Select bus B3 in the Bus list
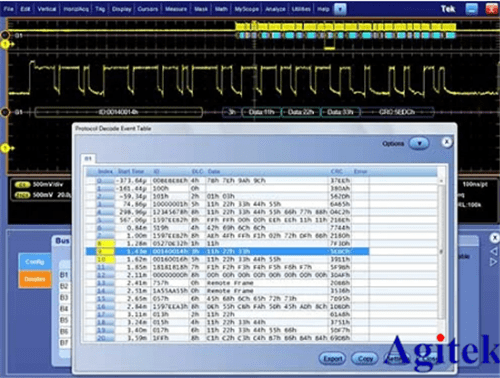The width and height of the screenshot is (500, 378). 64,298
